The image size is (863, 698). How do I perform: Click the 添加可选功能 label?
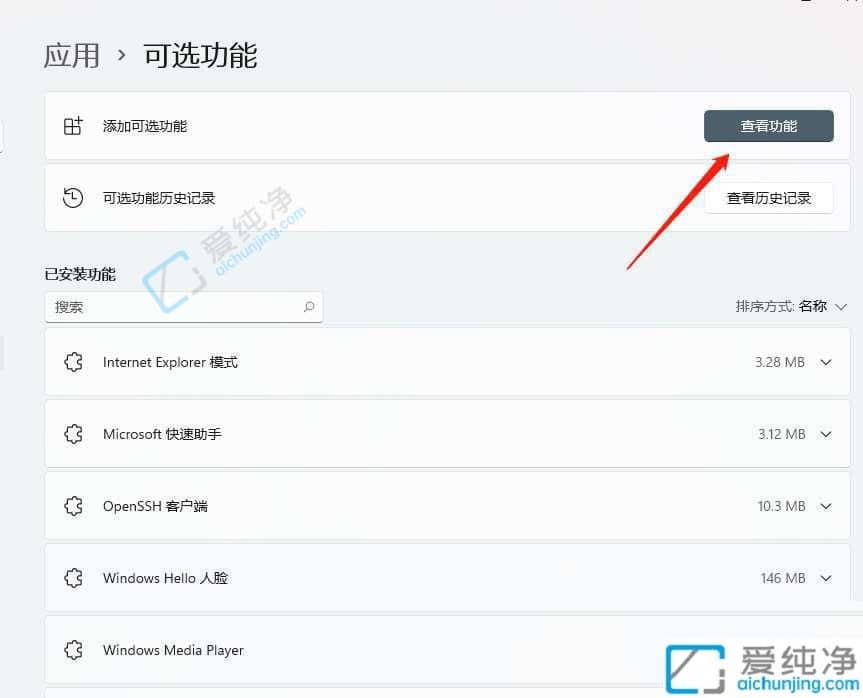(x=145, y=126)
